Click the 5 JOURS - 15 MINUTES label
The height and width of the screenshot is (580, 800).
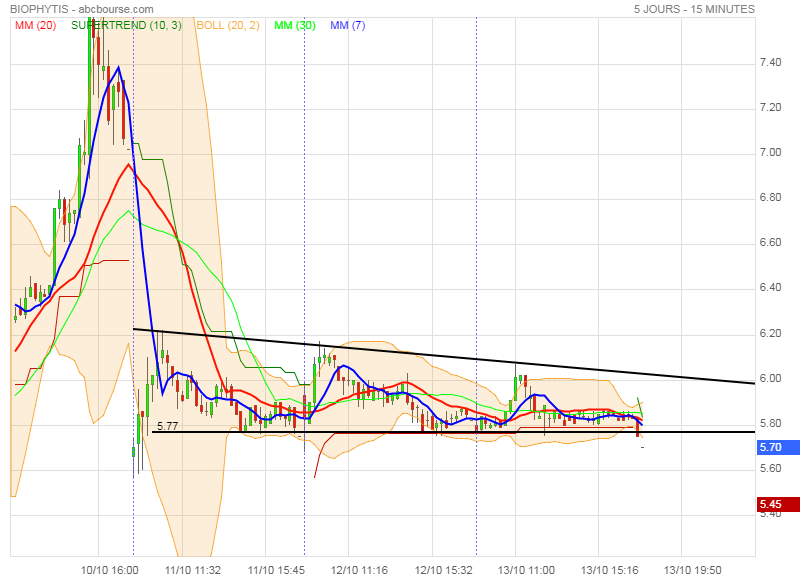(694, 9)
